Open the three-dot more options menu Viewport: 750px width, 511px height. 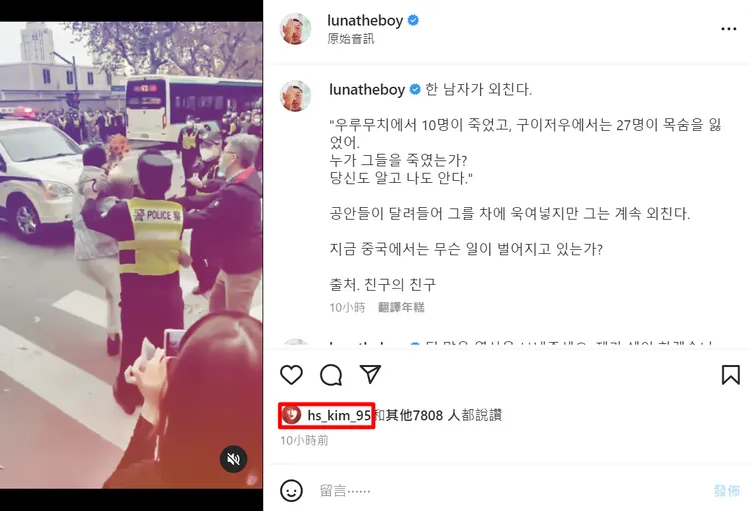tap(728, 29)
